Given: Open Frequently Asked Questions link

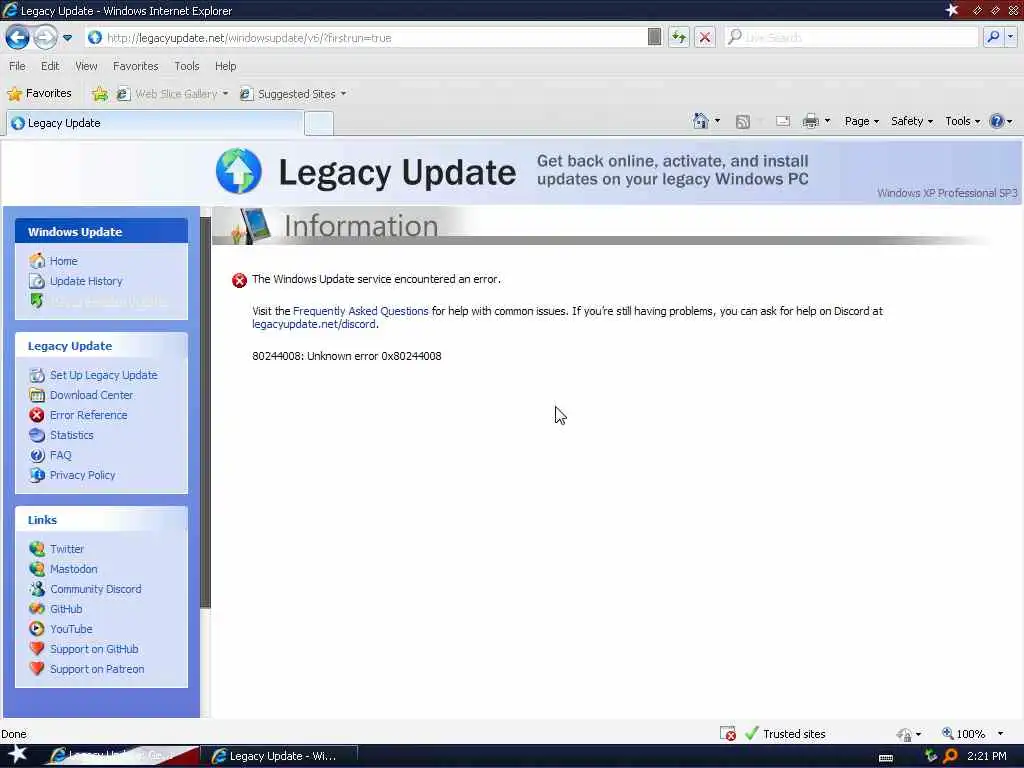Looking at the screenshot, I should pyautogui.click(x=360, y=311).
